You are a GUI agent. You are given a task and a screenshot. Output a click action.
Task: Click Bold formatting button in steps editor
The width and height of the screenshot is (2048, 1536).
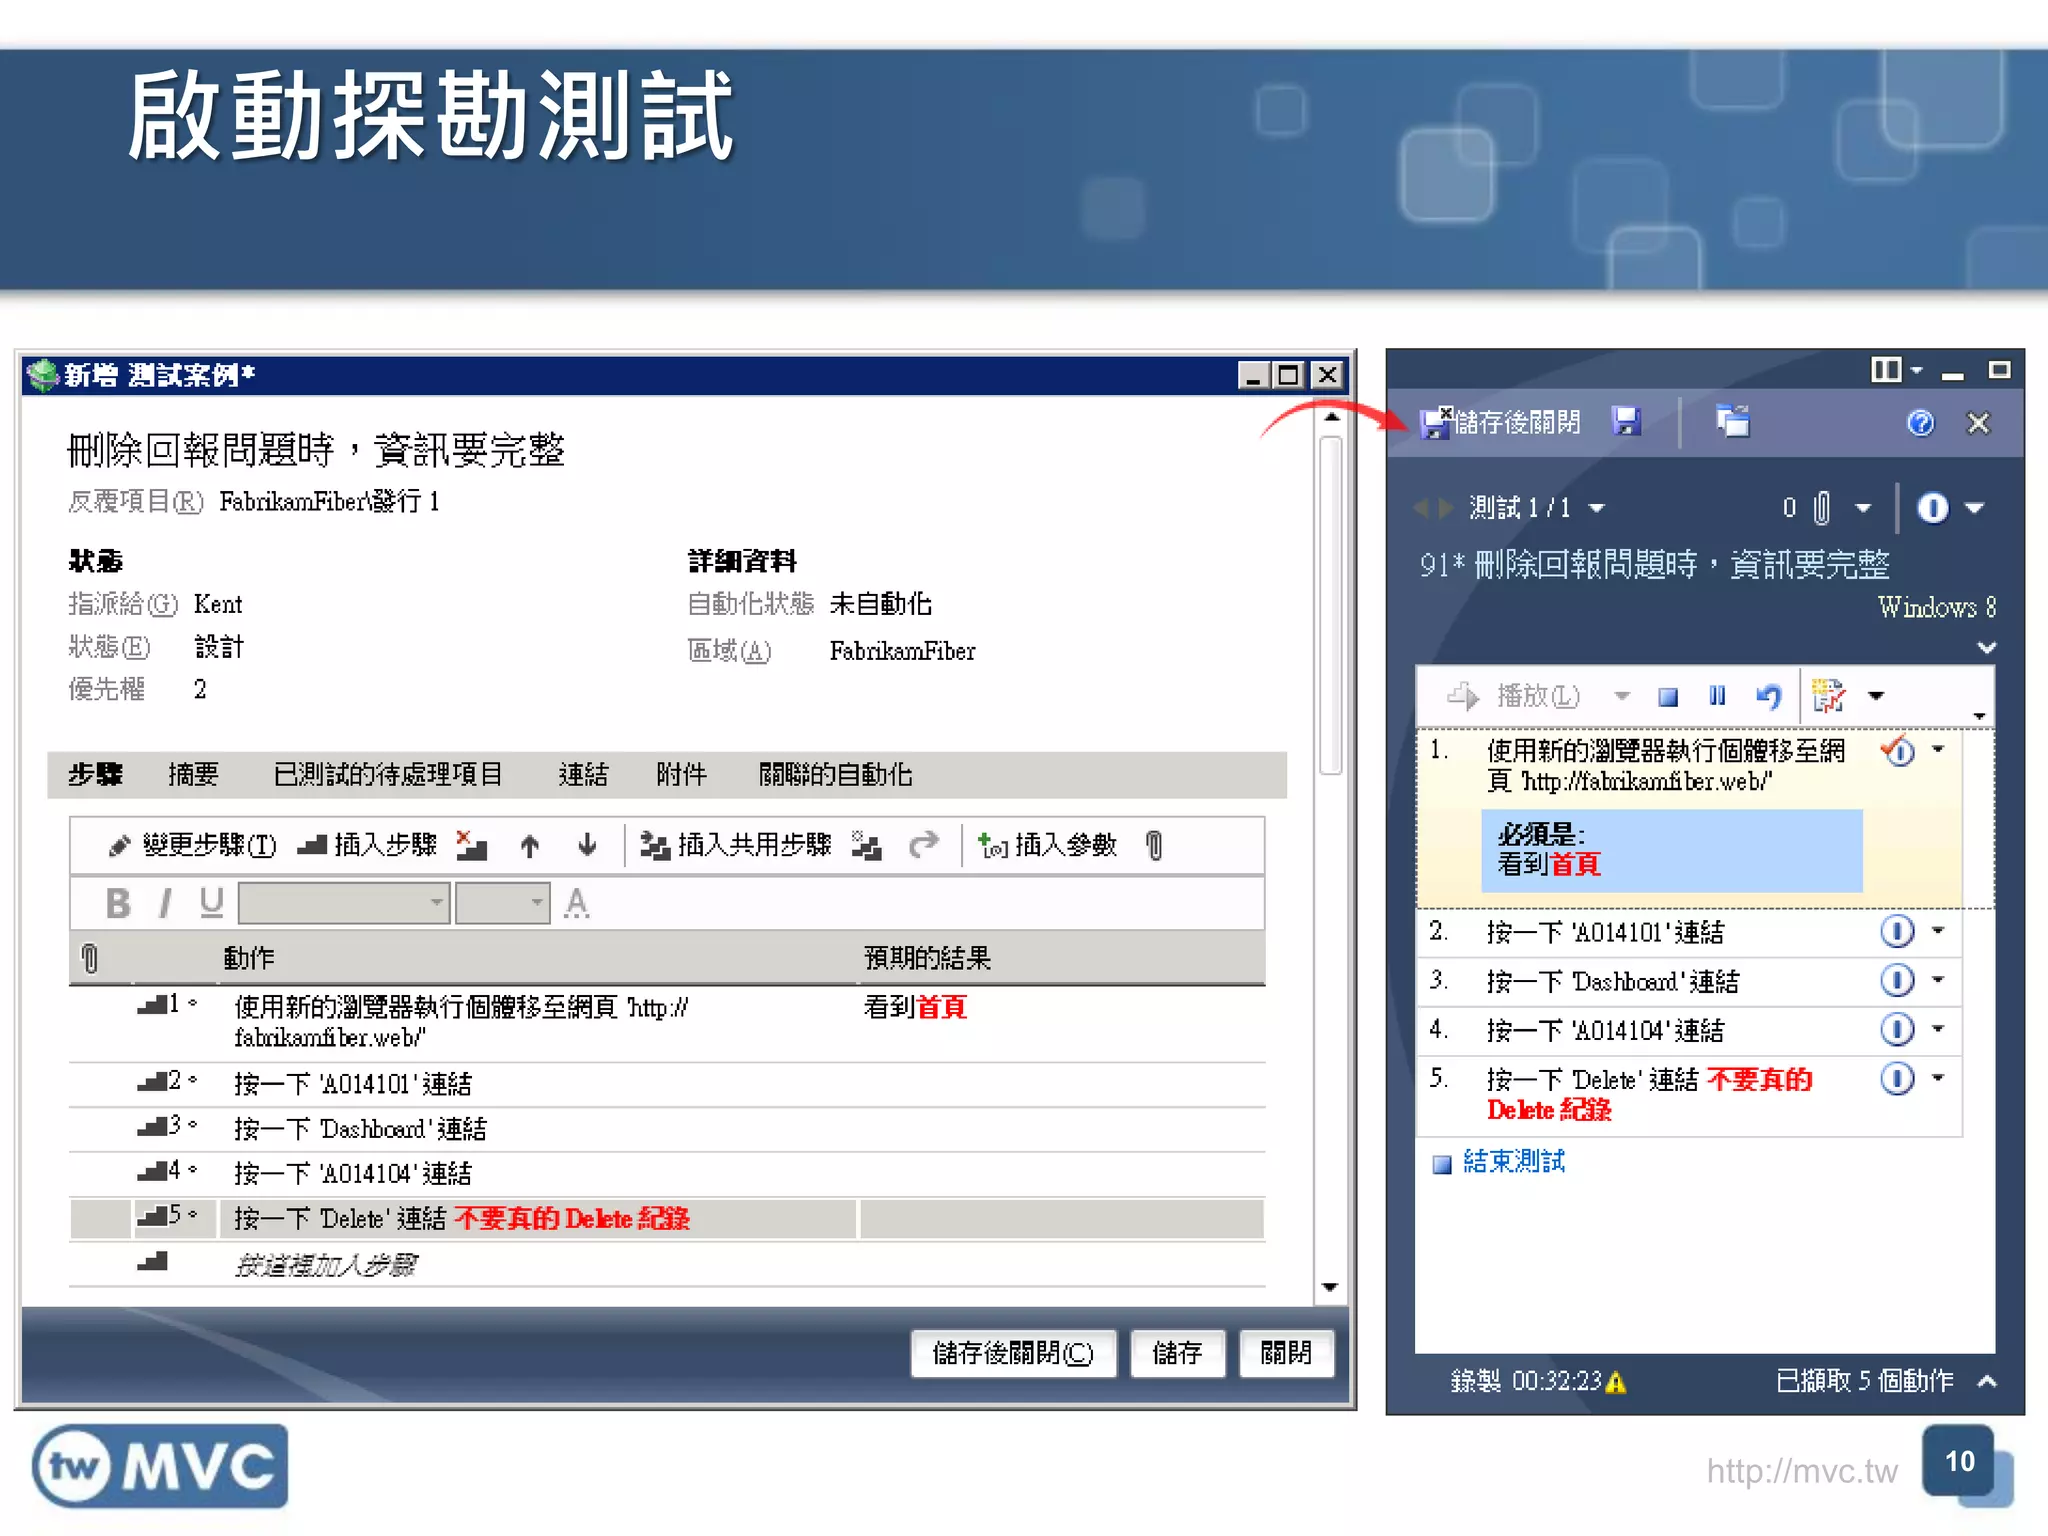118,903
